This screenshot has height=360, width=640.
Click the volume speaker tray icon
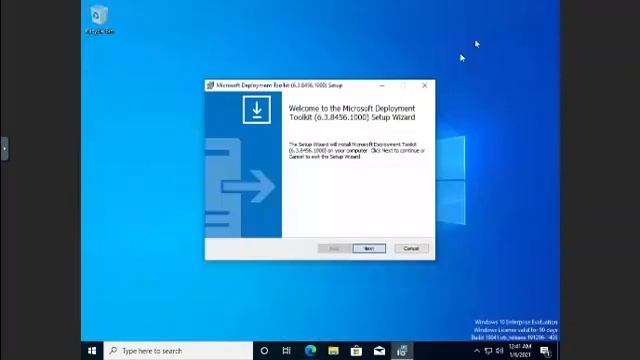point(500,351)
